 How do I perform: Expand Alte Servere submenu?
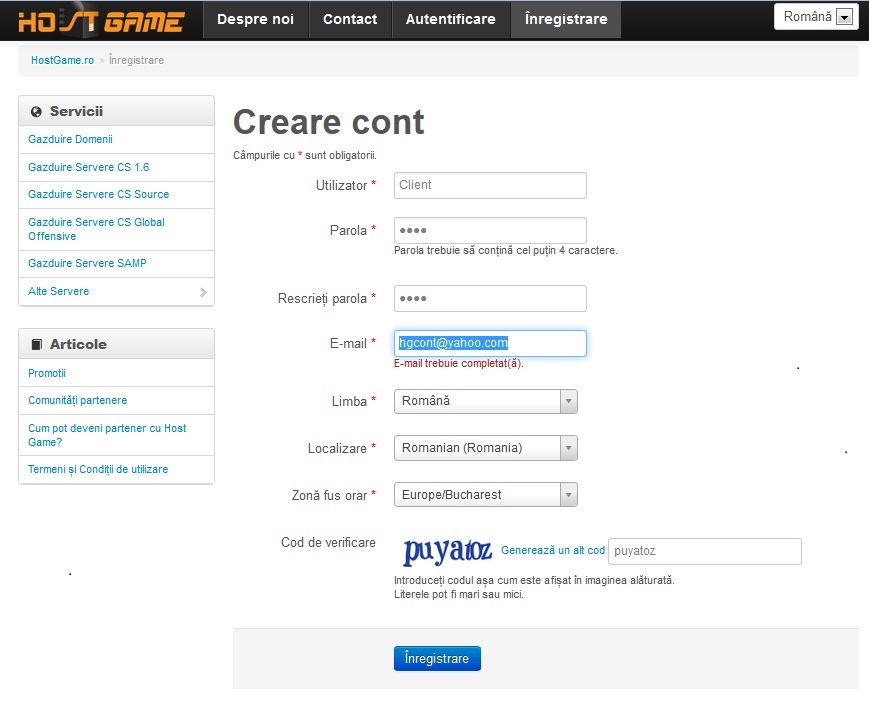(x=116, y=291)
